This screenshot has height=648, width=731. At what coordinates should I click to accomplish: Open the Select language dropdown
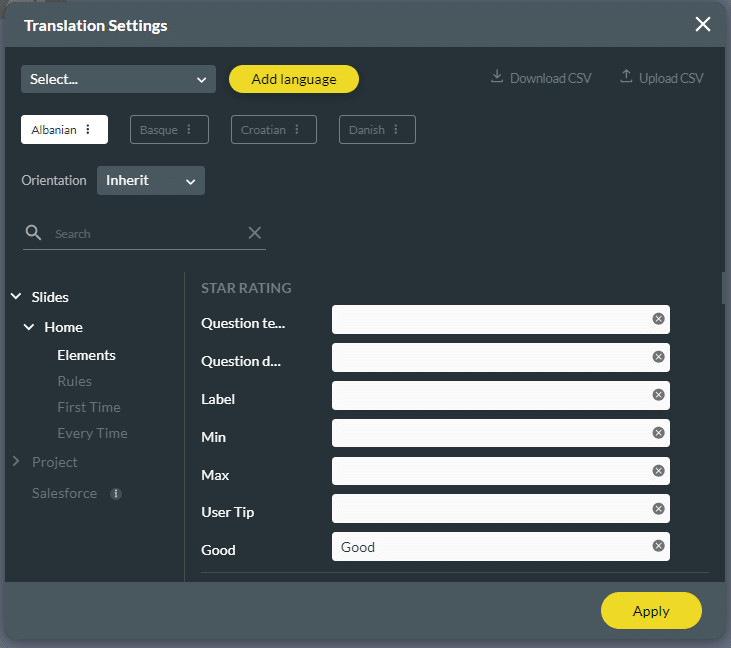pyautogui.click(x=118, y=79)
